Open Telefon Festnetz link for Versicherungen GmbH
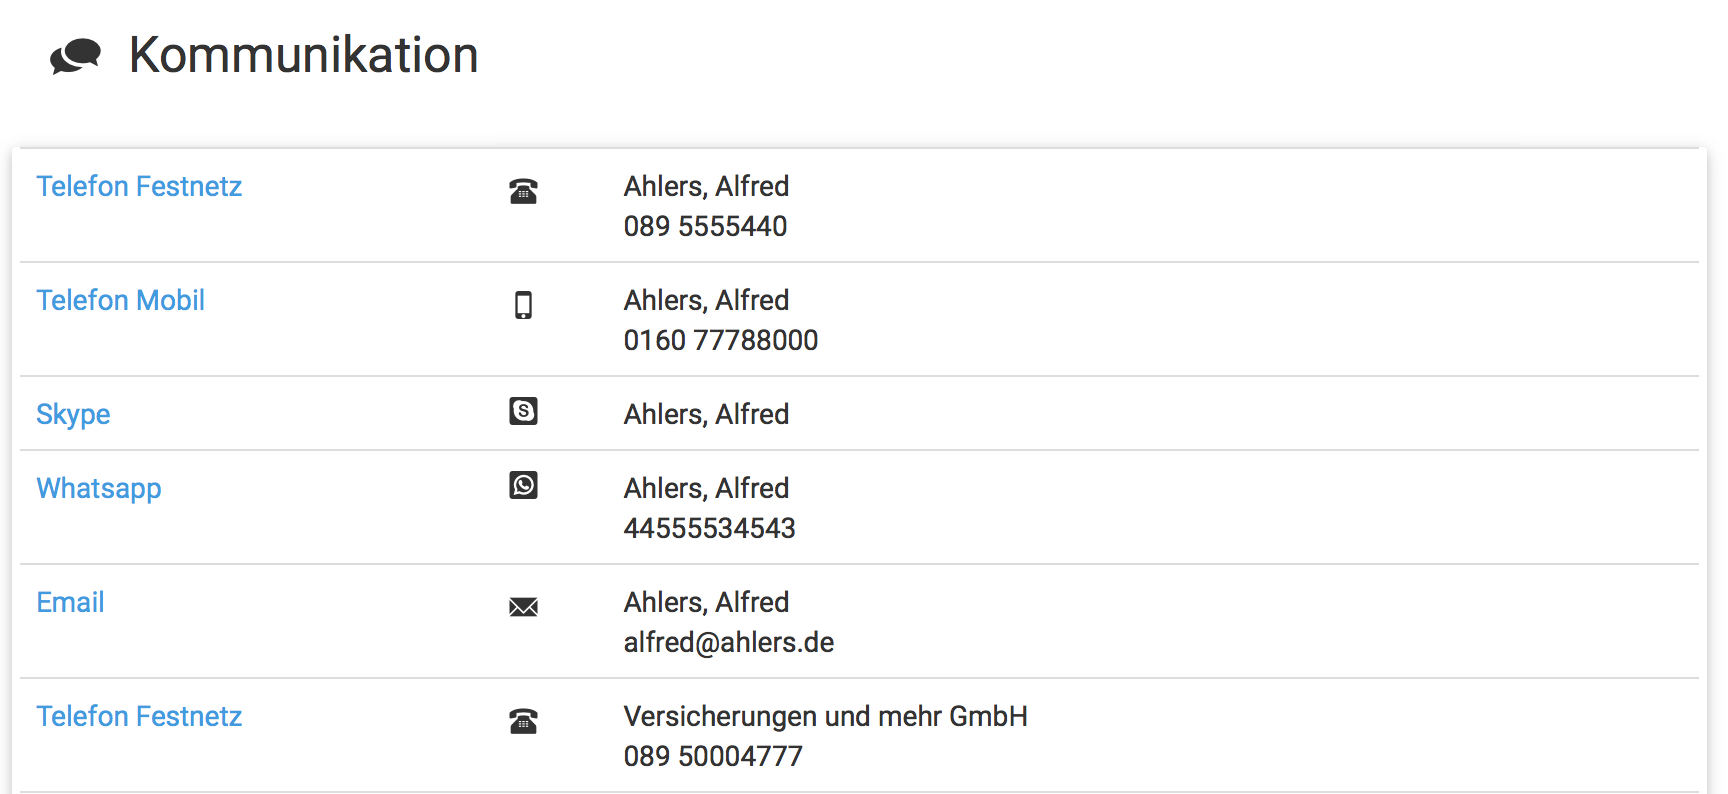 (x=139, y=717)
